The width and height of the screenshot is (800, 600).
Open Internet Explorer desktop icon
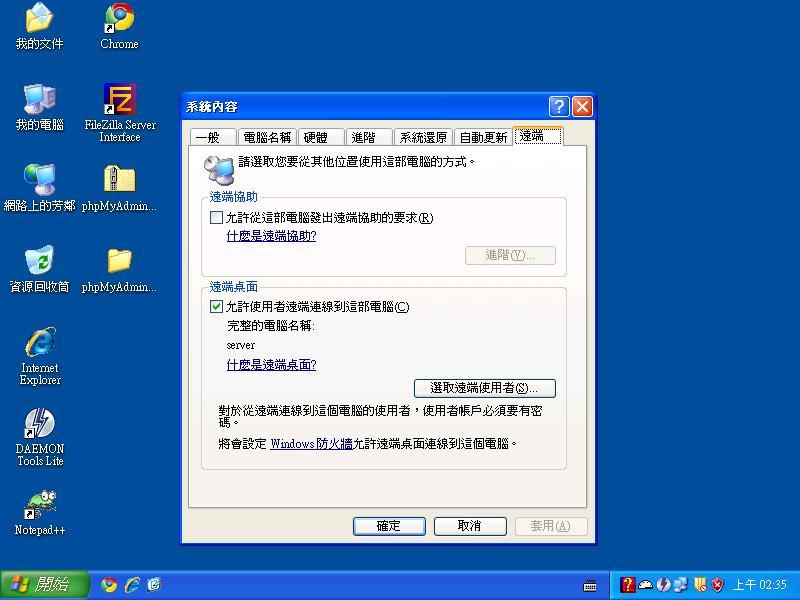pos(40,345)
